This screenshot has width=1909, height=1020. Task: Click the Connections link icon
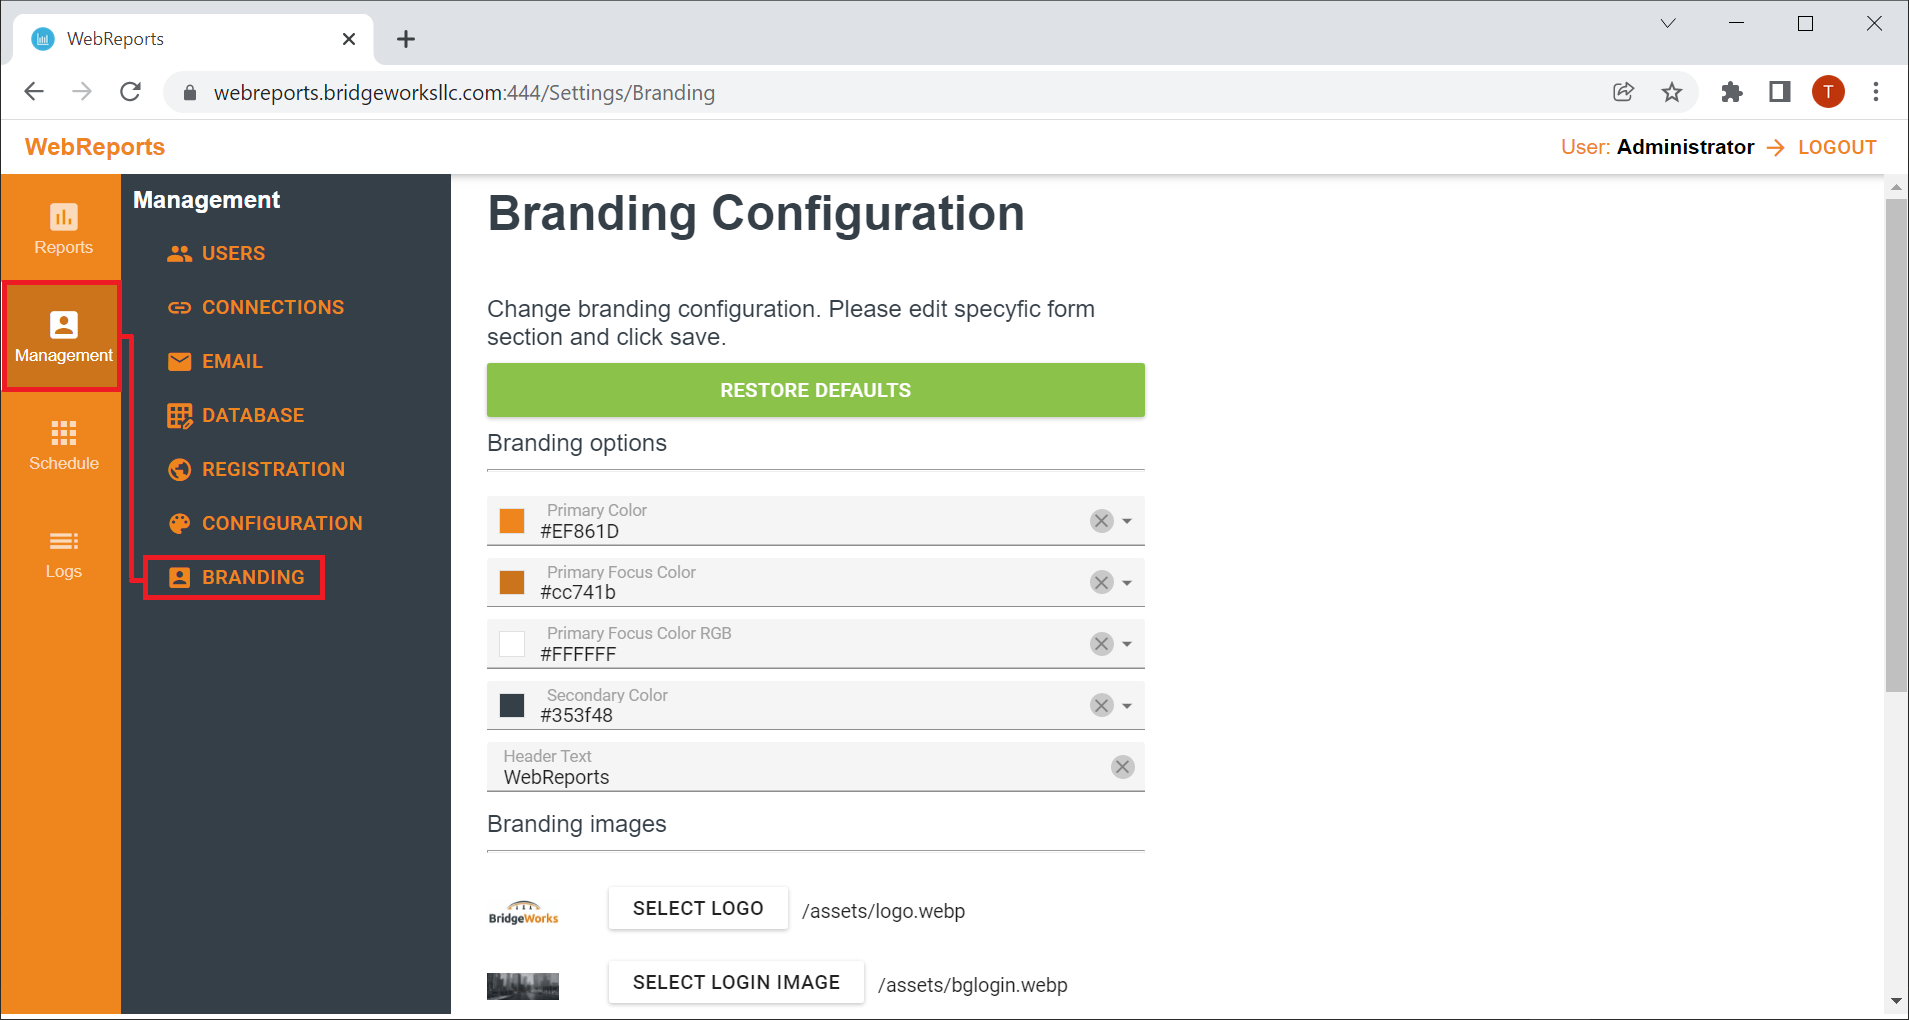click(180, 307)
